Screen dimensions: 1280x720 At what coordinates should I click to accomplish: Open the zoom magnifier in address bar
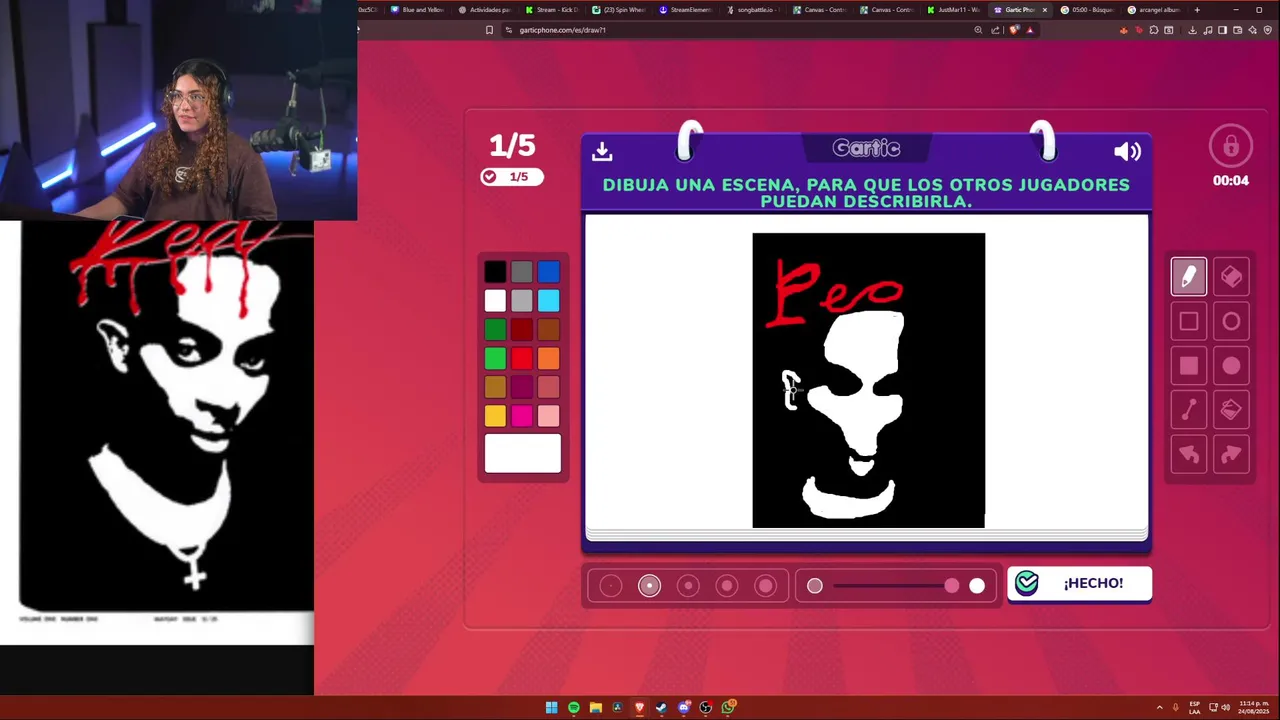[978, 30]
